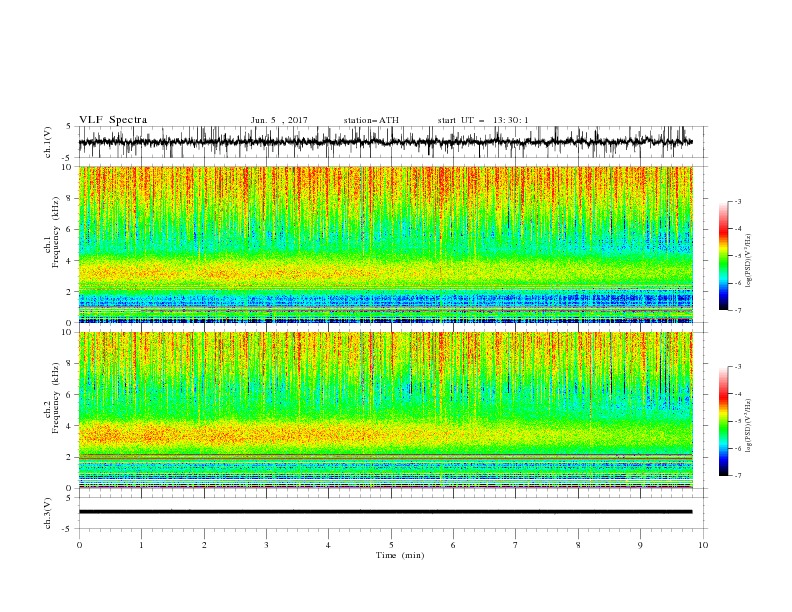
Task: Click the "4" kHz tick on the ch.2 frequency axis
Action: [71, 426]
